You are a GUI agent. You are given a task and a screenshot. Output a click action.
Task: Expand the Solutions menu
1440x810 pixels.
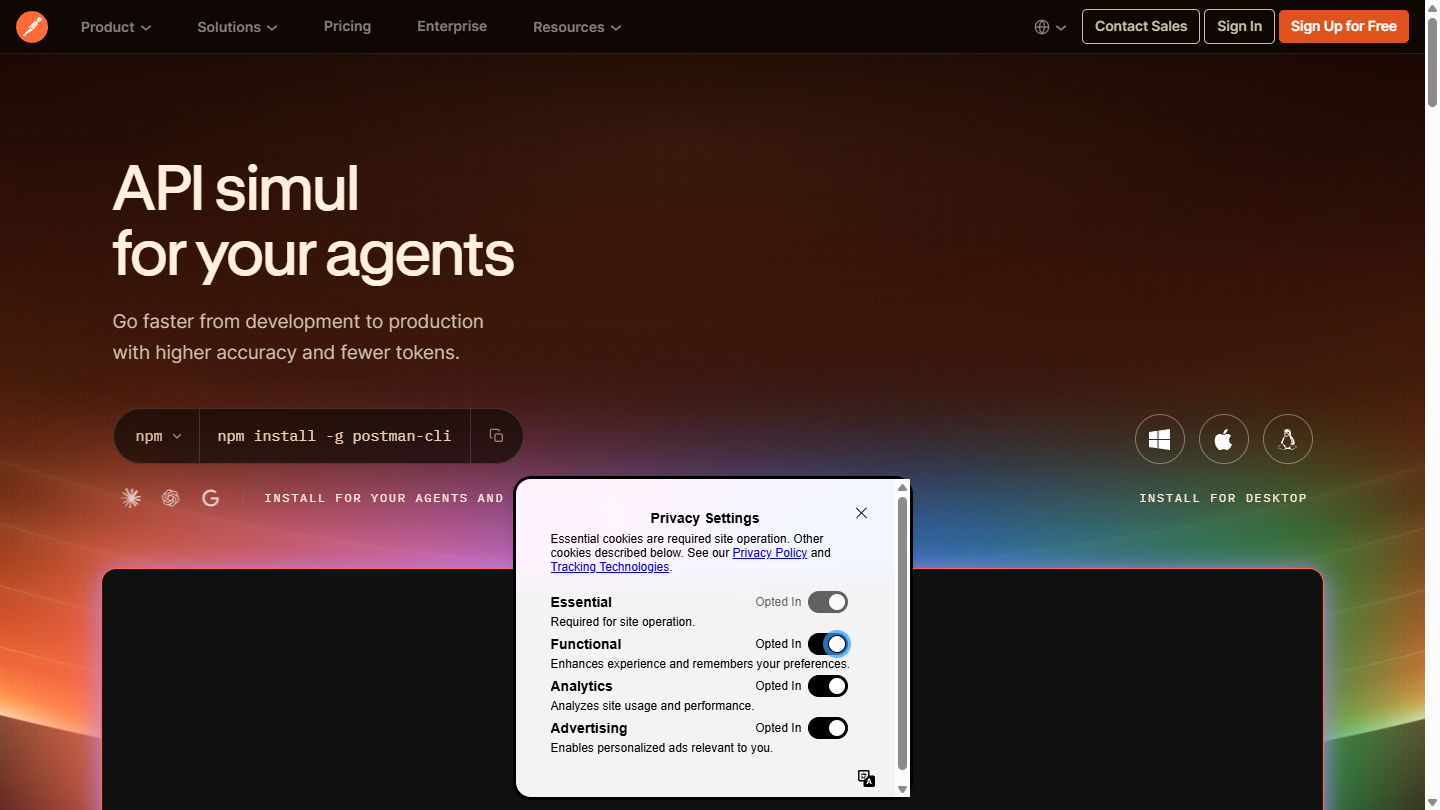click(238, 27)
